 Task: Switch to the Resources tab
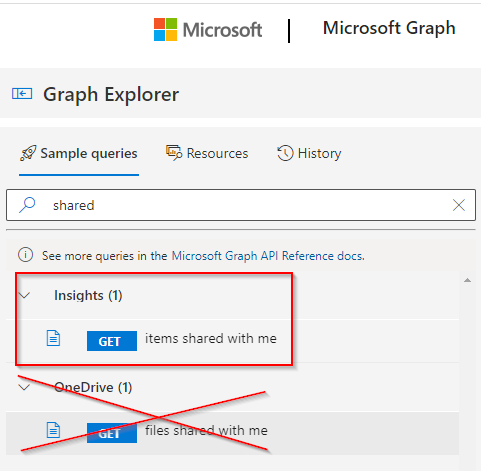point(207,153)
